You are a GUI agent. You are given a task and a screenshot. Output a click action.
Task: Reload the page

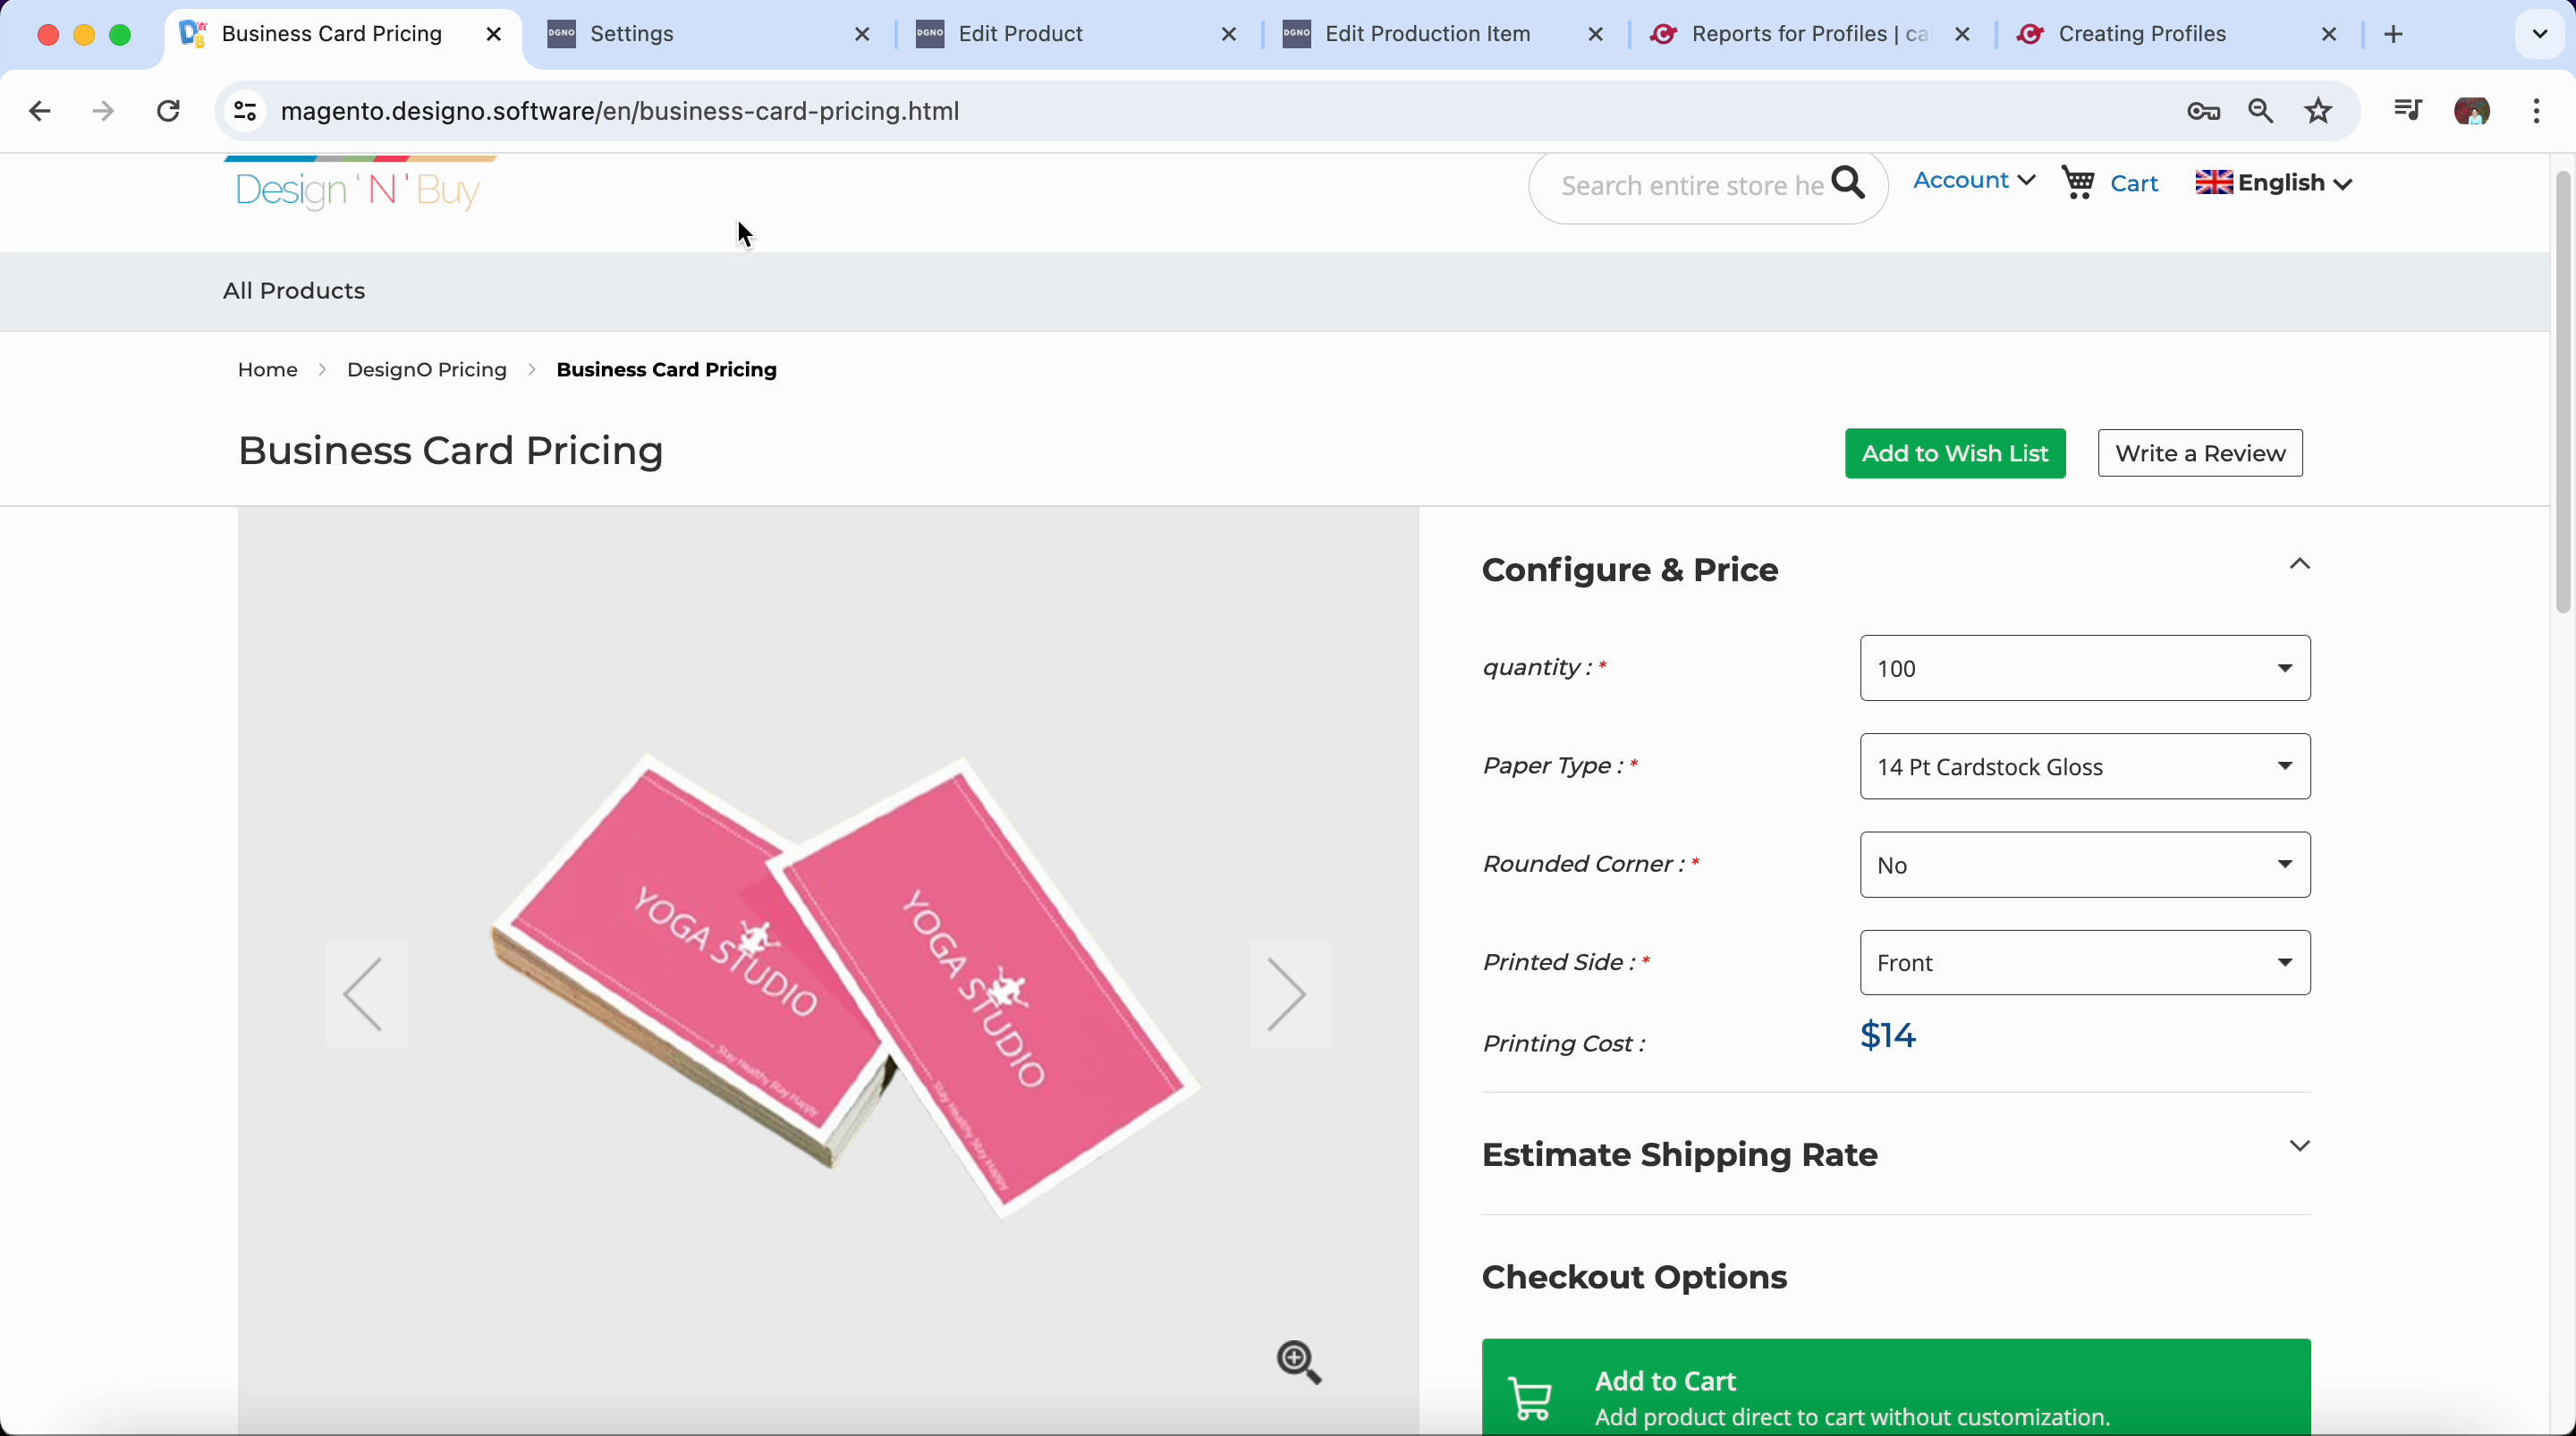tap(169, 111)
